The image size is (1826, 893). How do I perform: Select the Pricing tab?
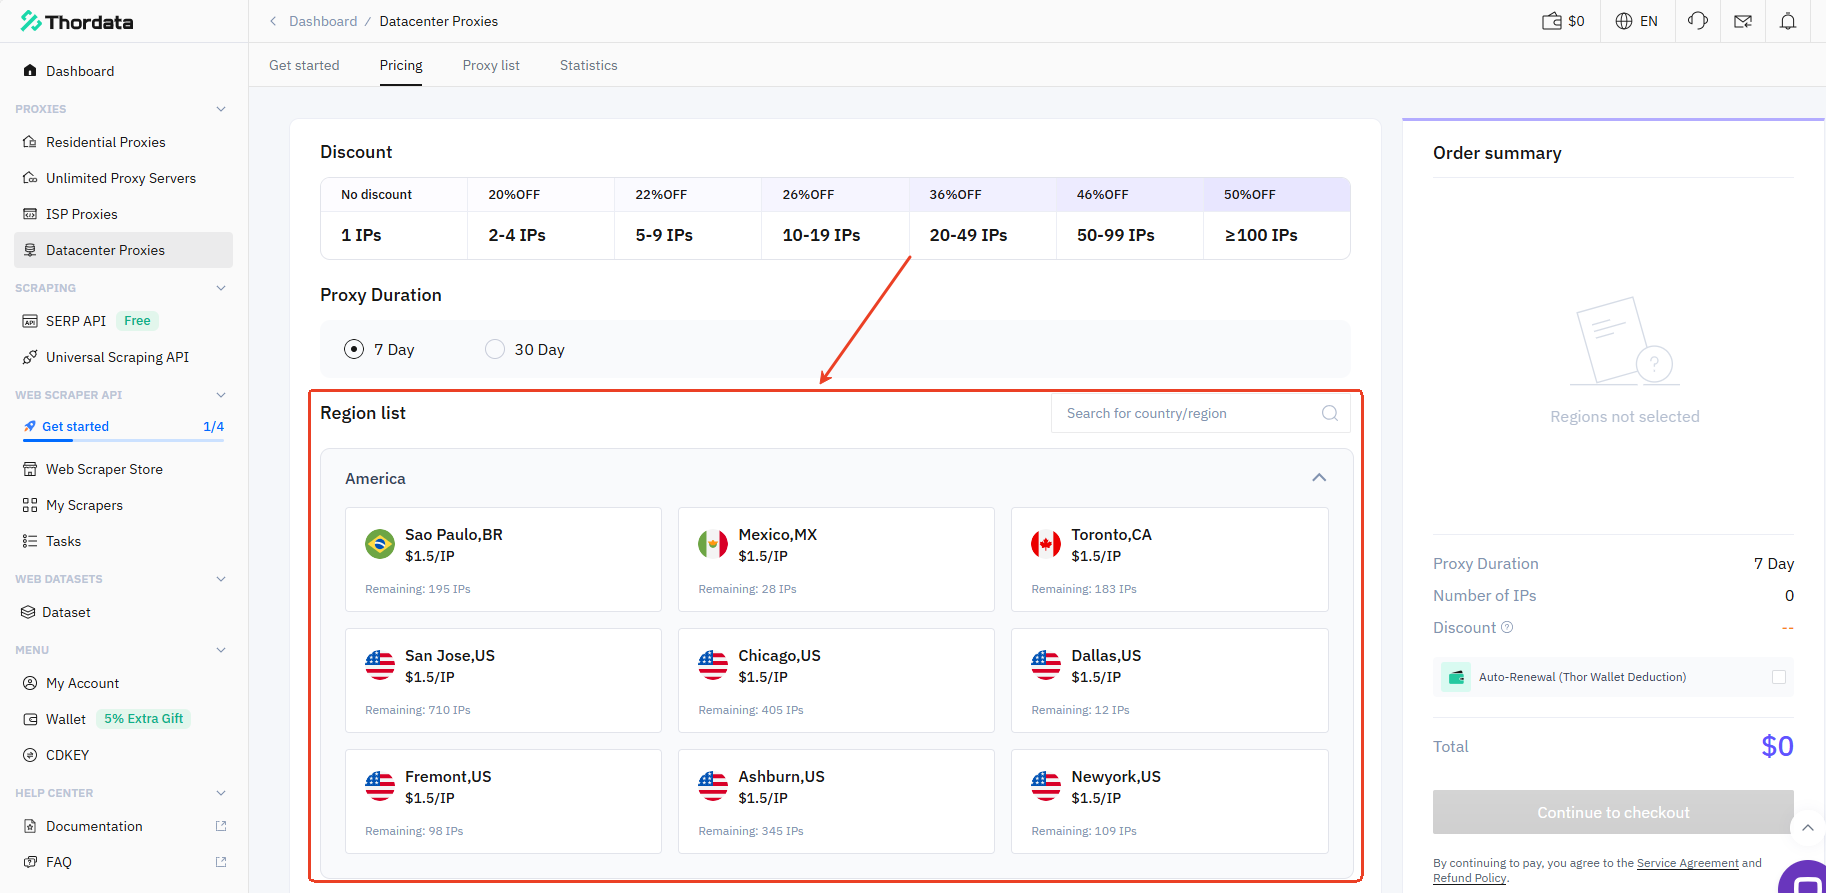tap(401, 65)
